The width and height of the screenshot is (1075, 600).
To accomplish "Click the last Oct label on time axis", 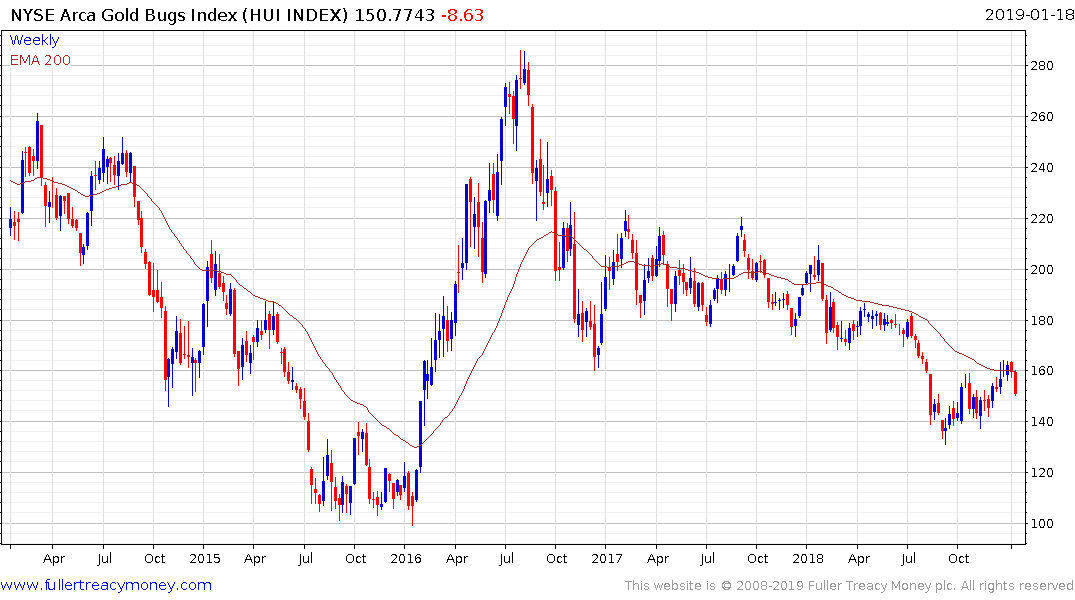I will coord(958,559).
